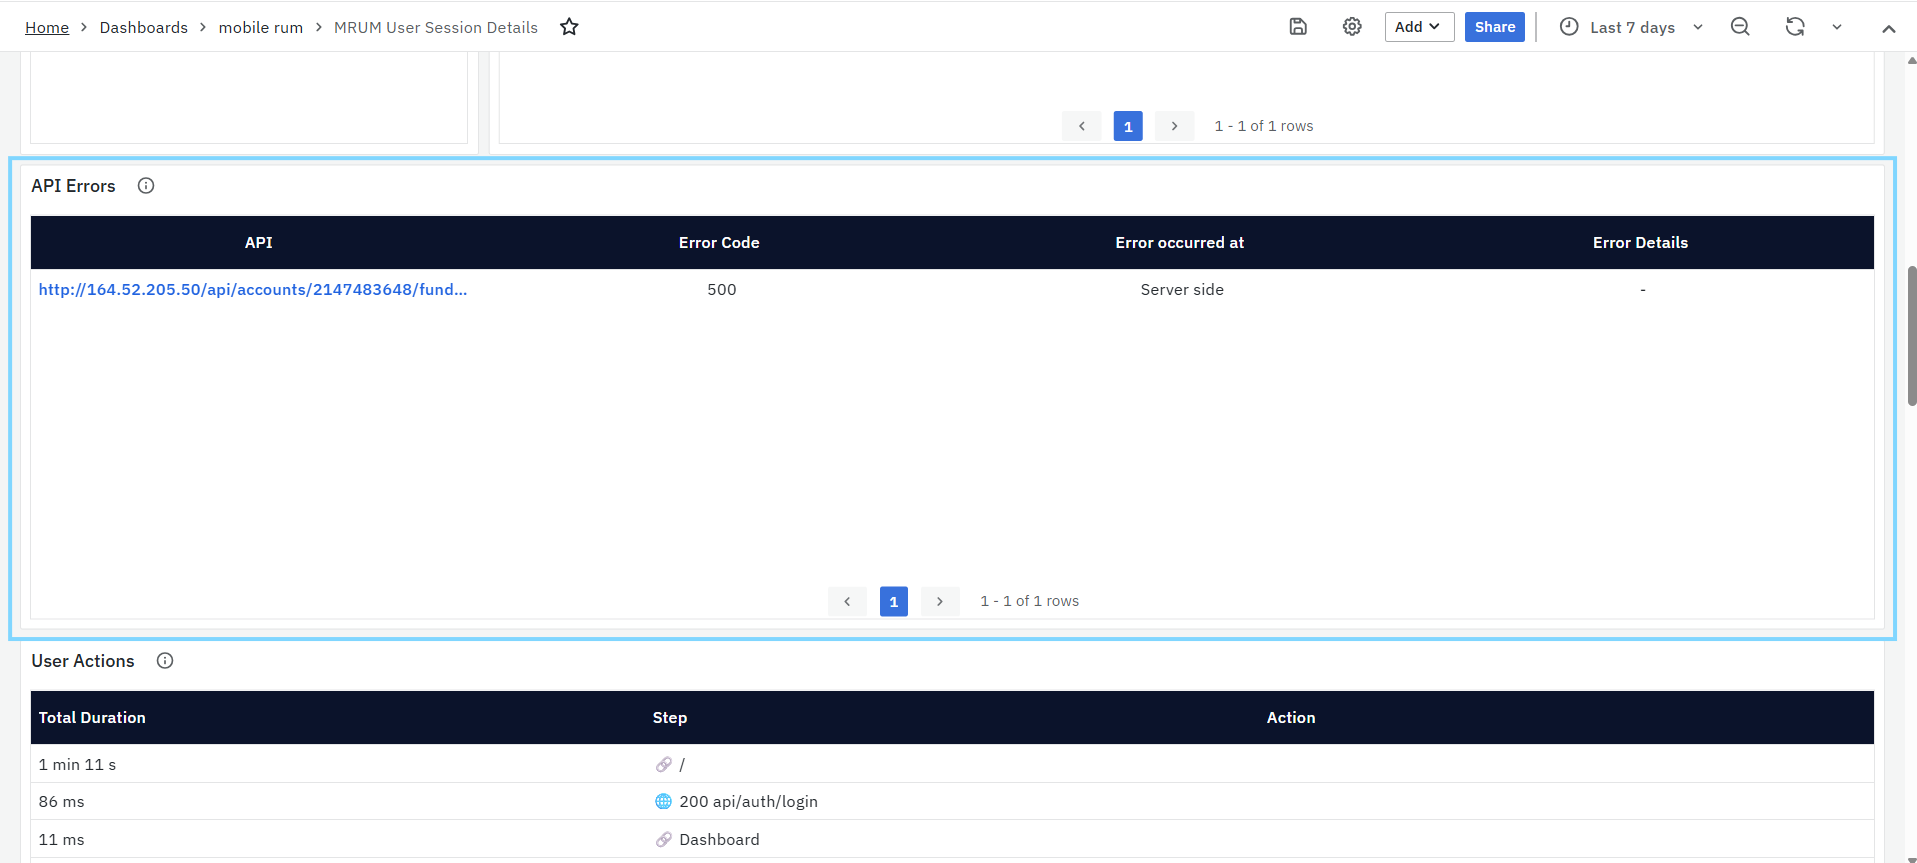Open the Add dropdown menu
This screenshot has width=1917, height=863.
pos(1418,27)
